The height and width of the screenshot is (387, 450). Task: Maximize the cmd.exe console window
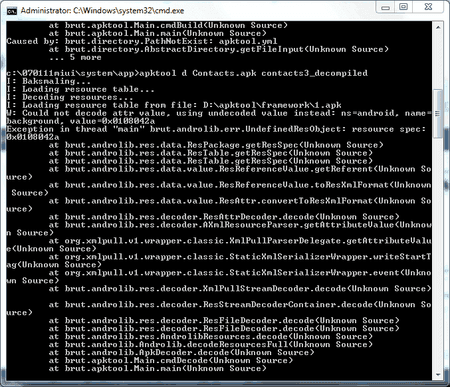[x=403, y=7]
